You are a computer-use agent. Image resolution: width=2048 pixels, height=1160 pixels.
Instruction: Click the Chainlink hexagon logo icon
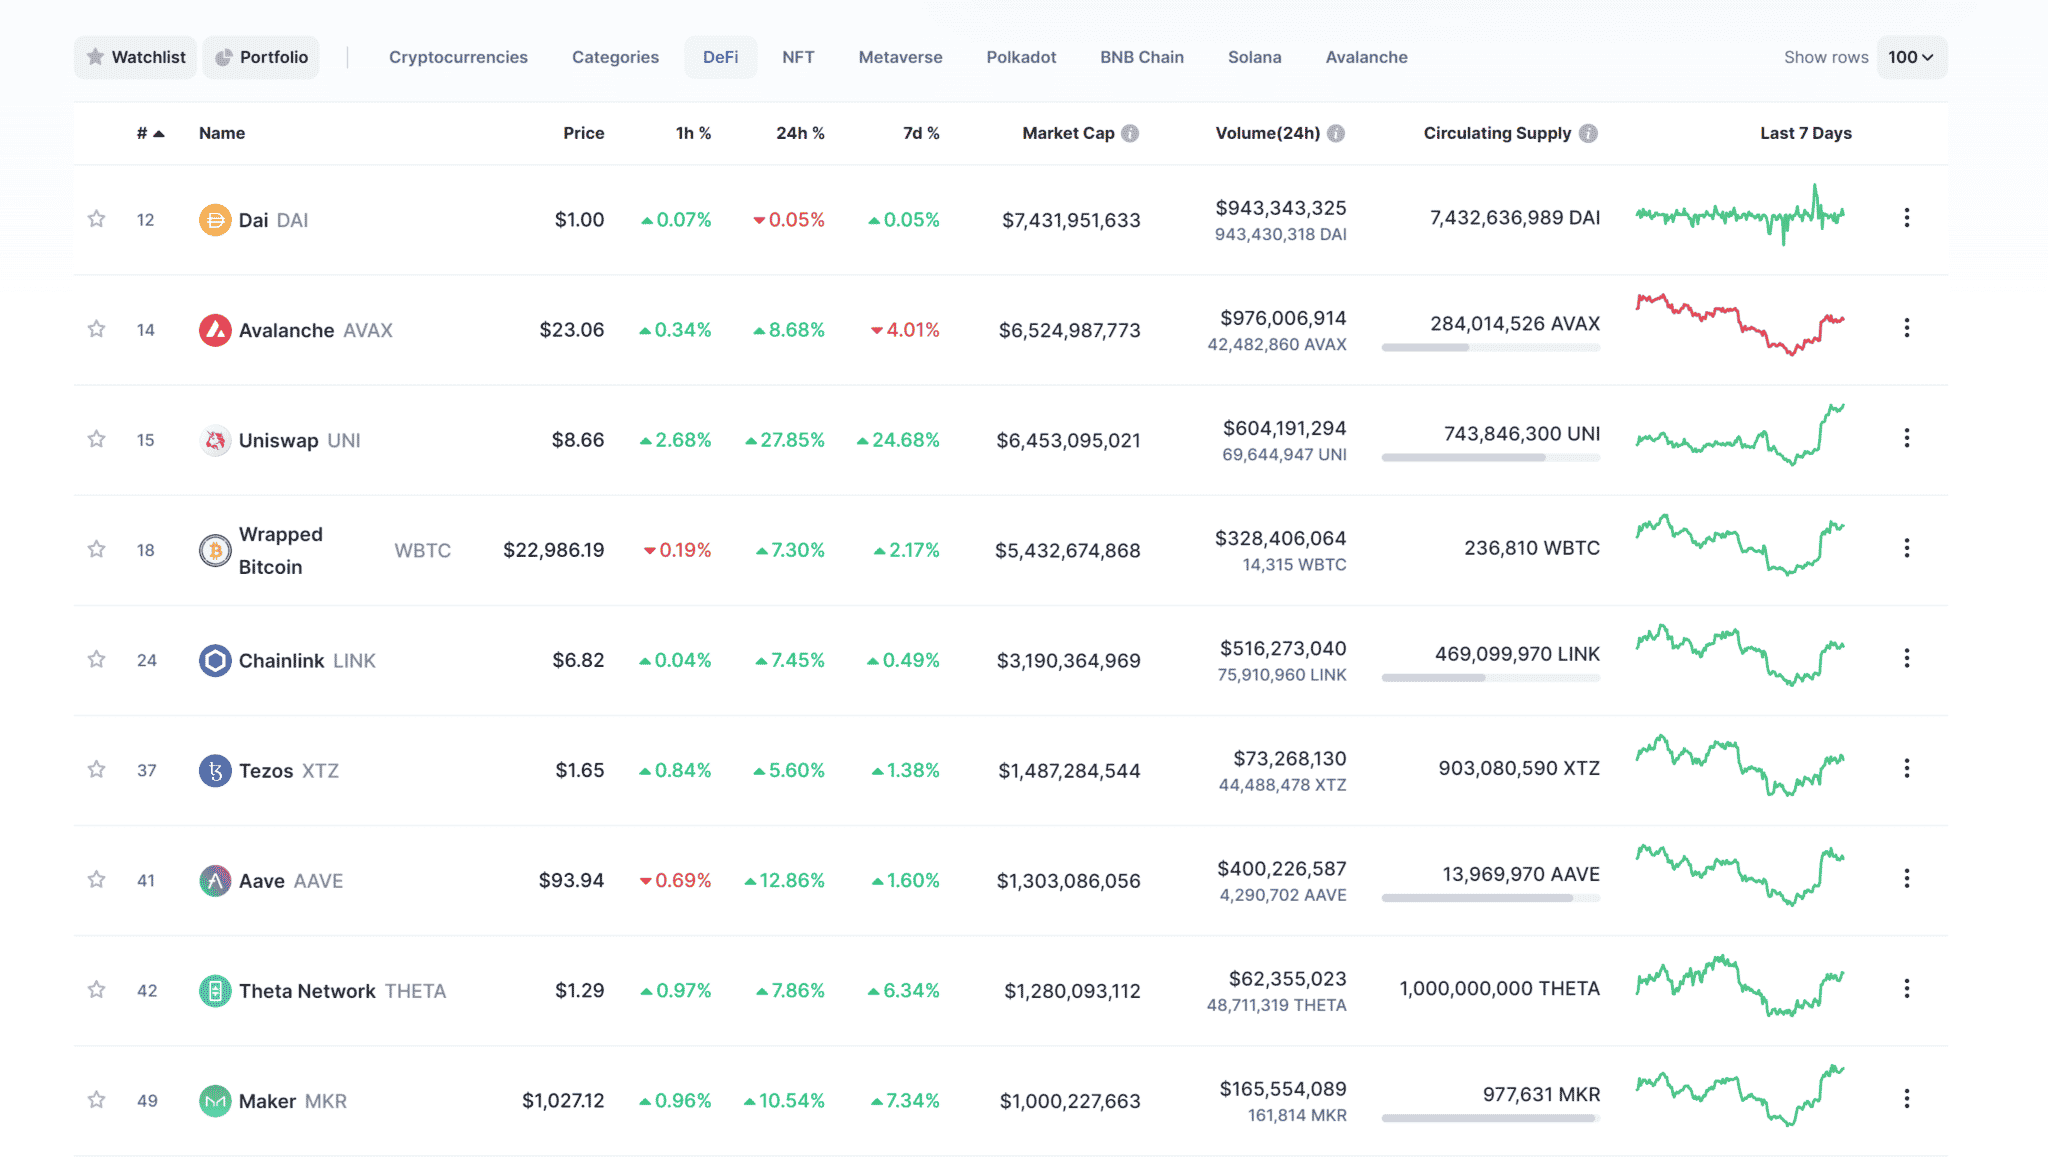tap(215, 660)
